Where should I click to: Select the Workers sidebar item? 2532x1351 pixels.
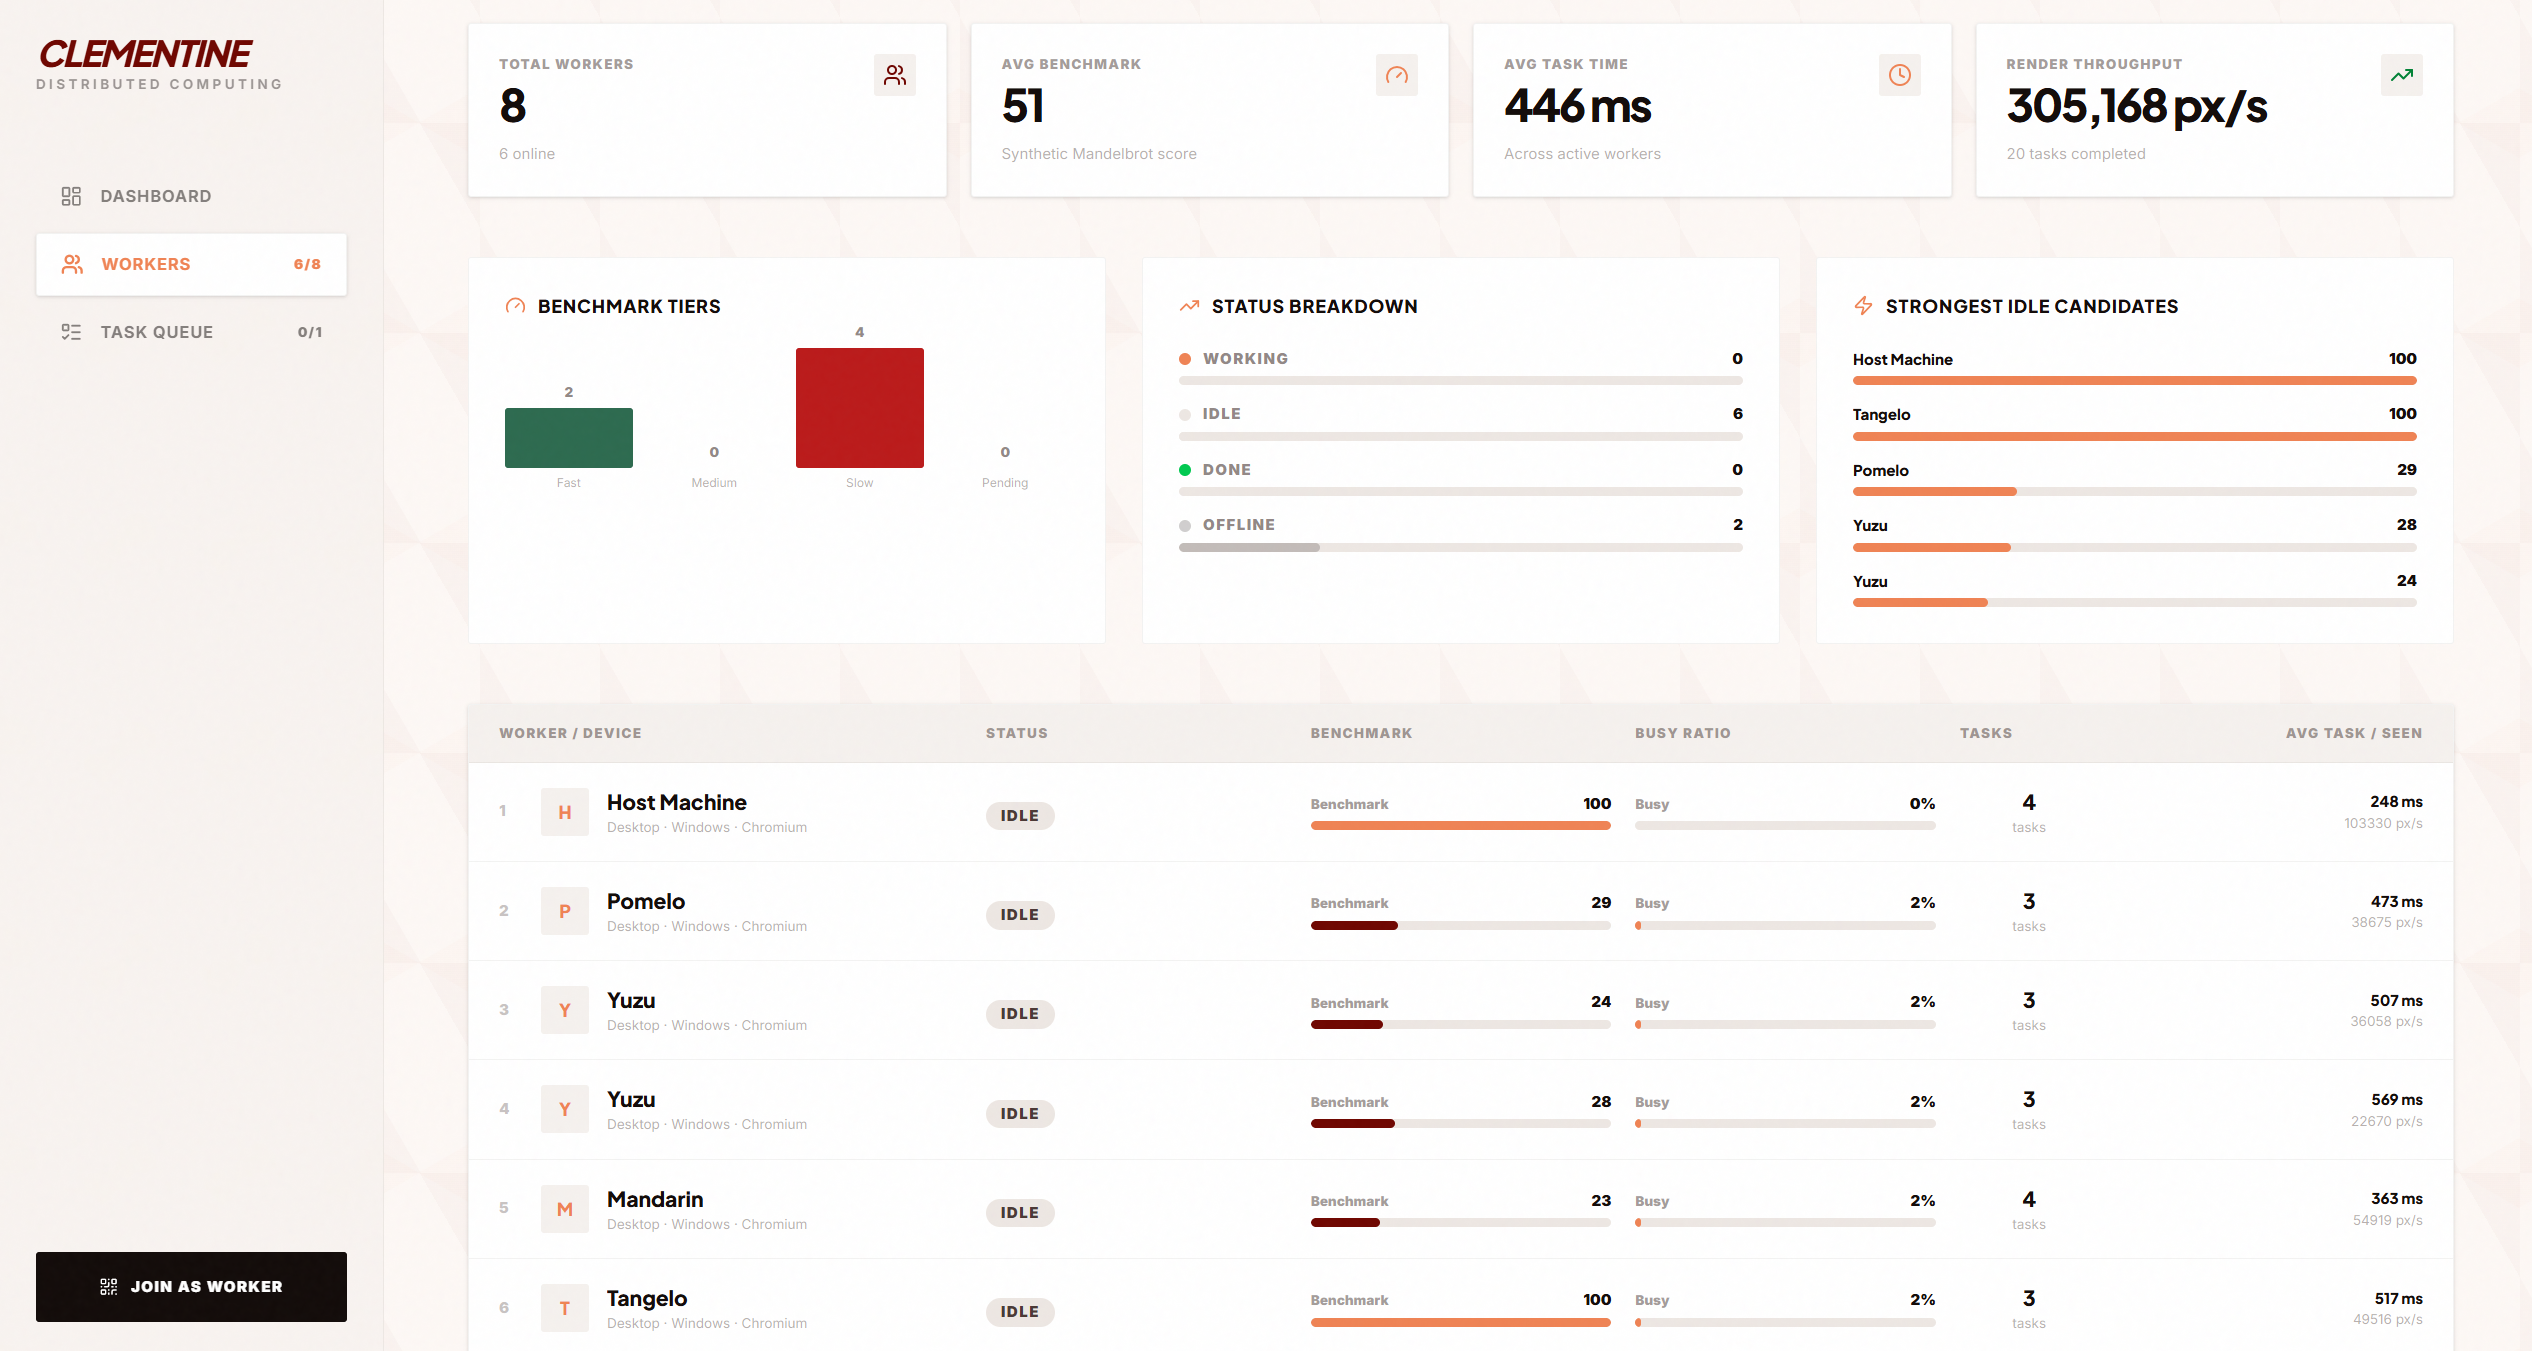(191, 264)
